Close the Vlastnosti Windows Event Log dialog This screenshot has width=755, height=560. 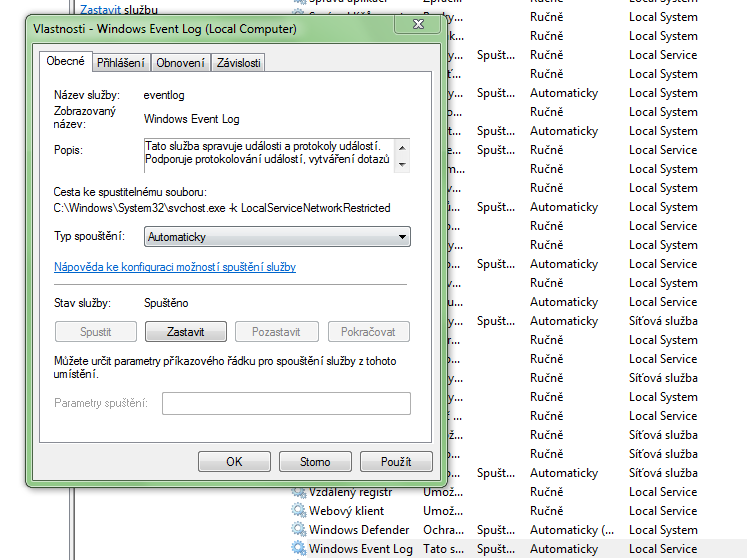tap(418, 24)
